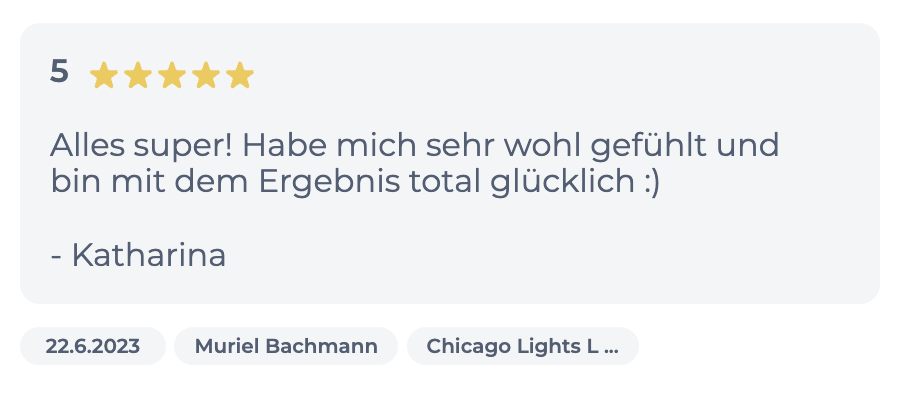Click the reviewer name Katharina
Viewport: 908px width, 394px height.
click(148, 255)
